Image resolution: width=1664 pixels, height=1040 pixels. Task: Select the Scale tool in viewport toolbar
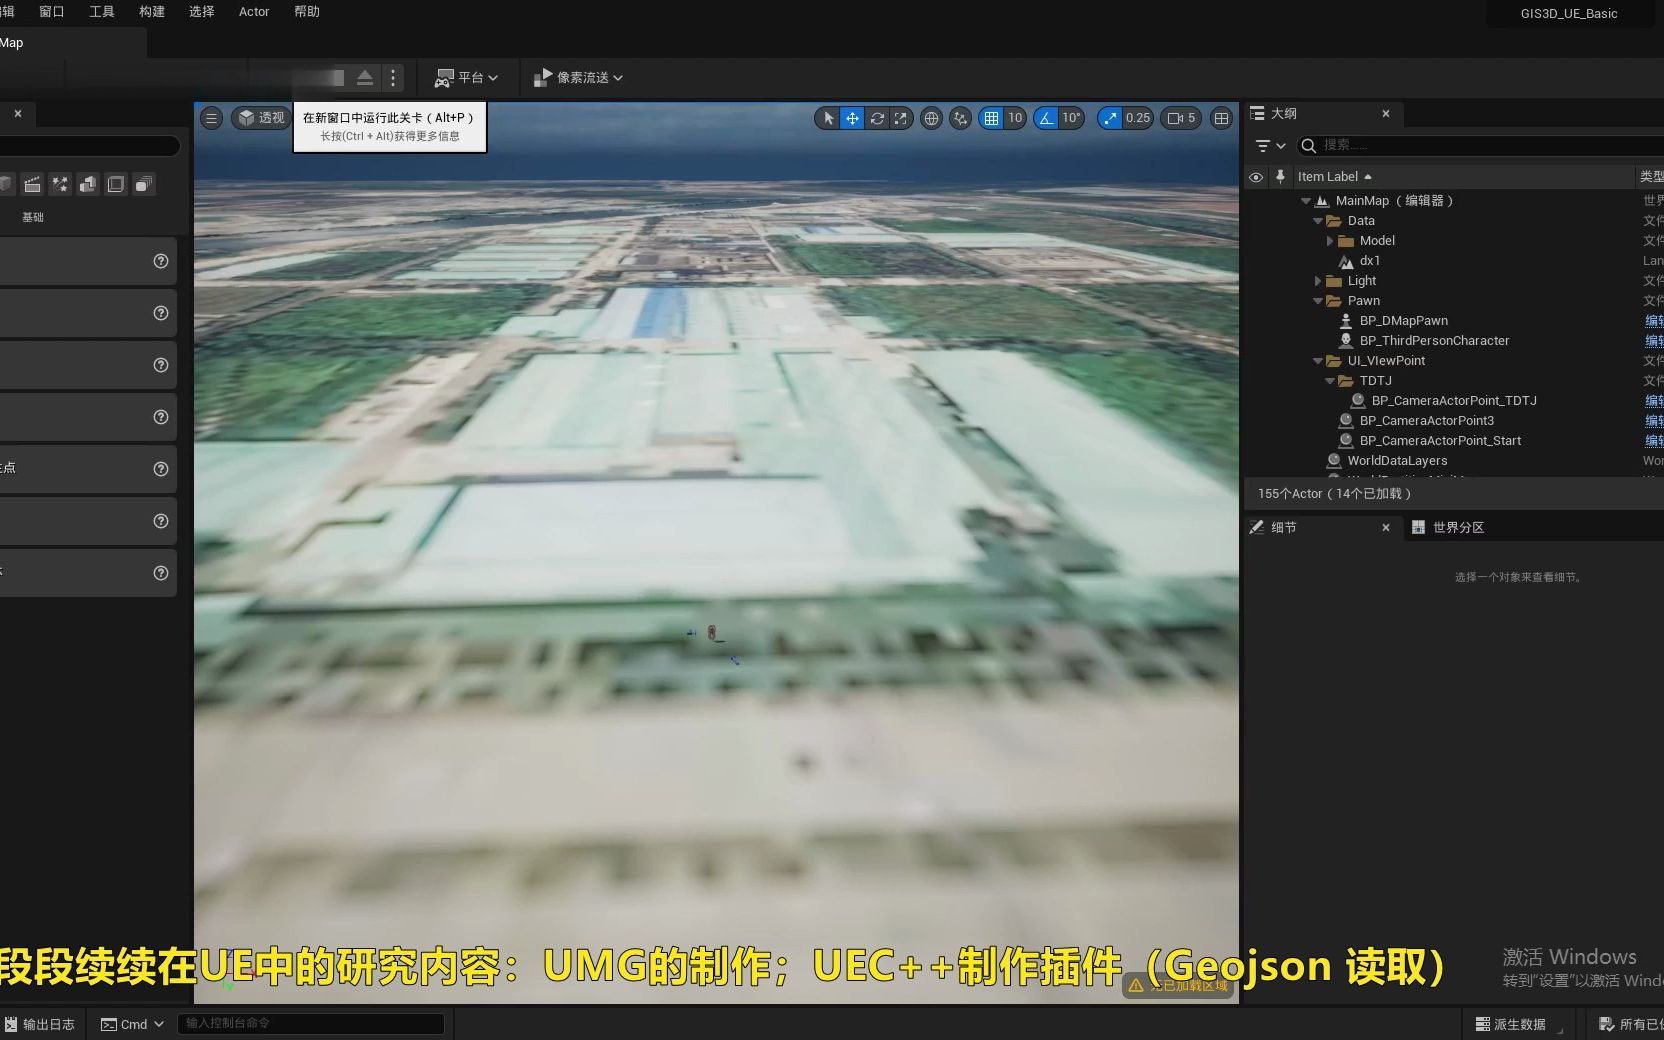click(901, 118)
